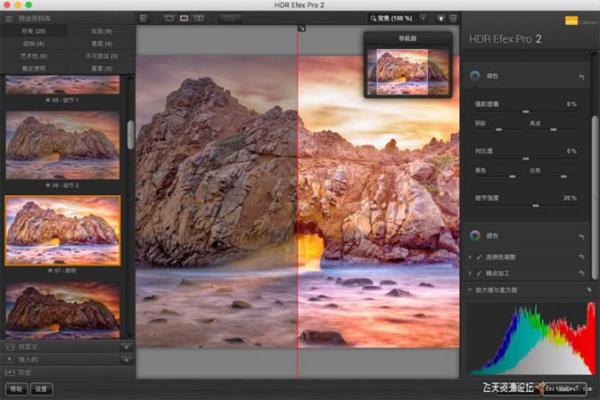Click the Help button at bottom left
600x400 pixels.
pyautogui.click(x=17, y=388)
